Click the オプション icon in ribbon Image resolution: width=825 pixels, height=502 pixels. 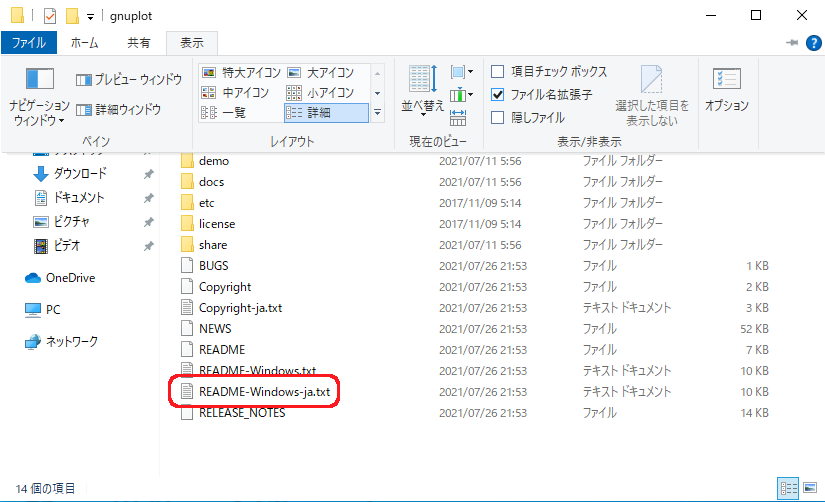coord(726,90)
